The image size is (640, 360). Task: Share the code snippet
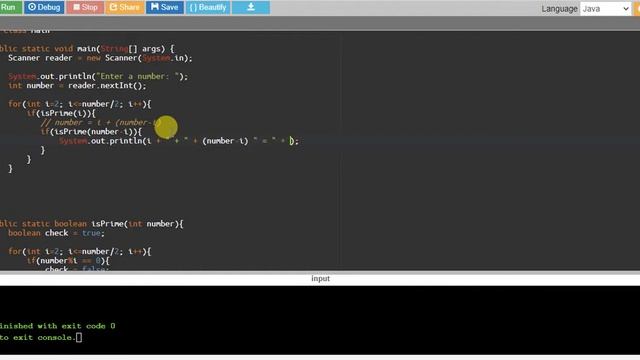(124, 7)
